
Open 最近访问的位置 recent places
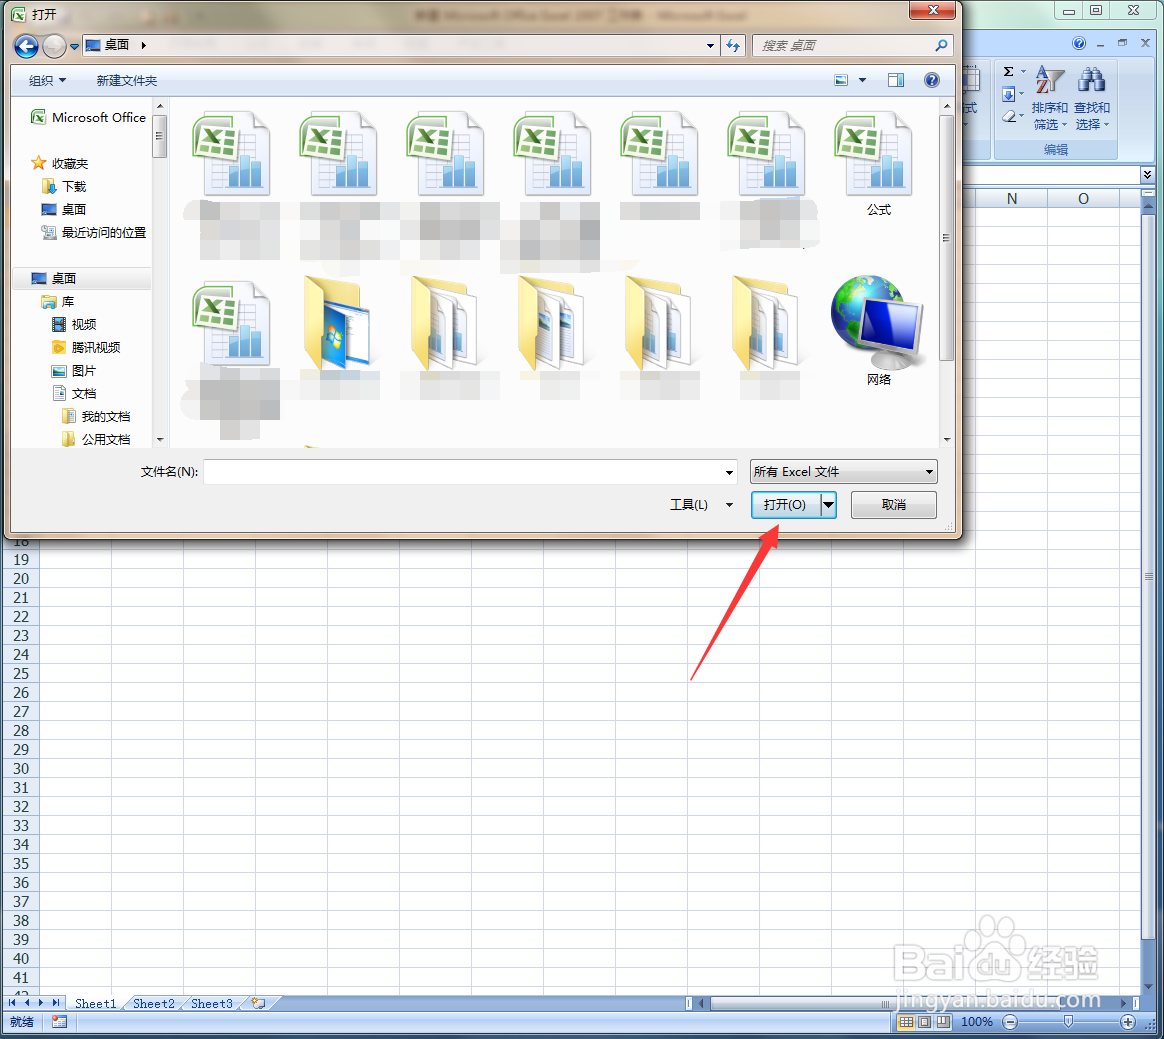pyautogui.click(x=94, y=232)
